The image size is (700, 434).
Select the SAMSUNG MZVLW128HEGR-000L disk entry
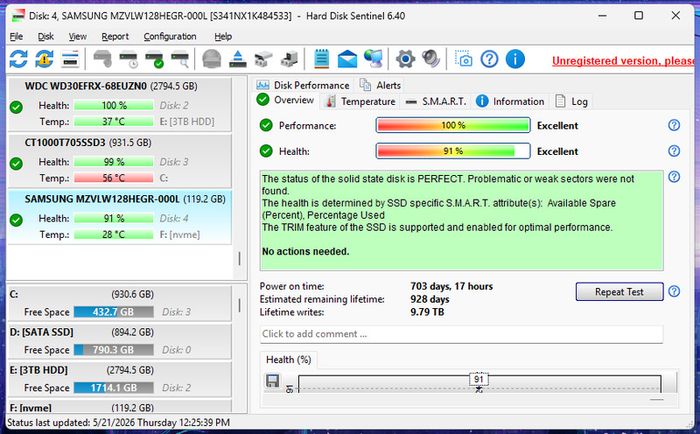tap(120, 217)
